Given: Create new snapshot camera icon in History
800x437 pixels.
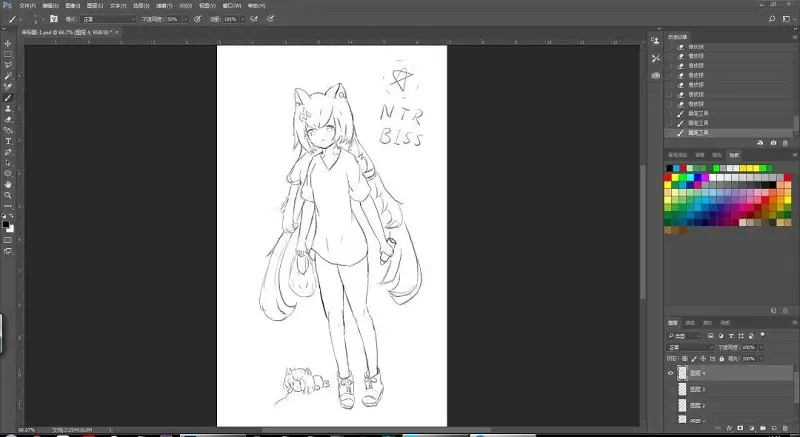Looking at the screenshot, I should pos(773,143).
